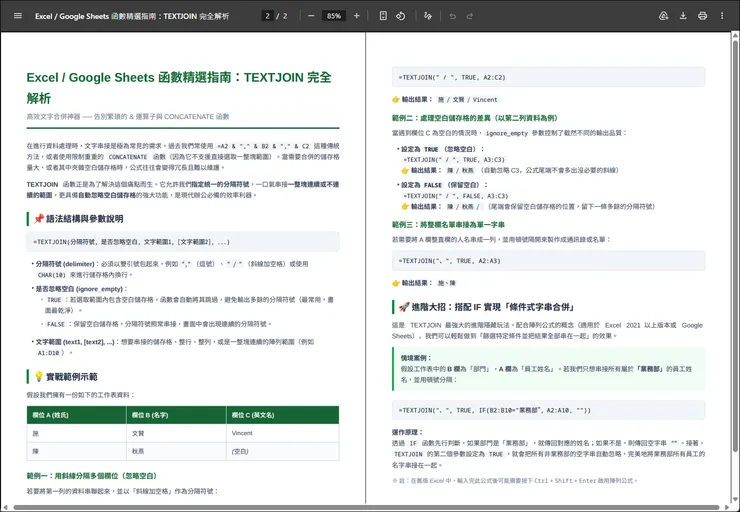Click the inline code A1:D10

[48, 353]
